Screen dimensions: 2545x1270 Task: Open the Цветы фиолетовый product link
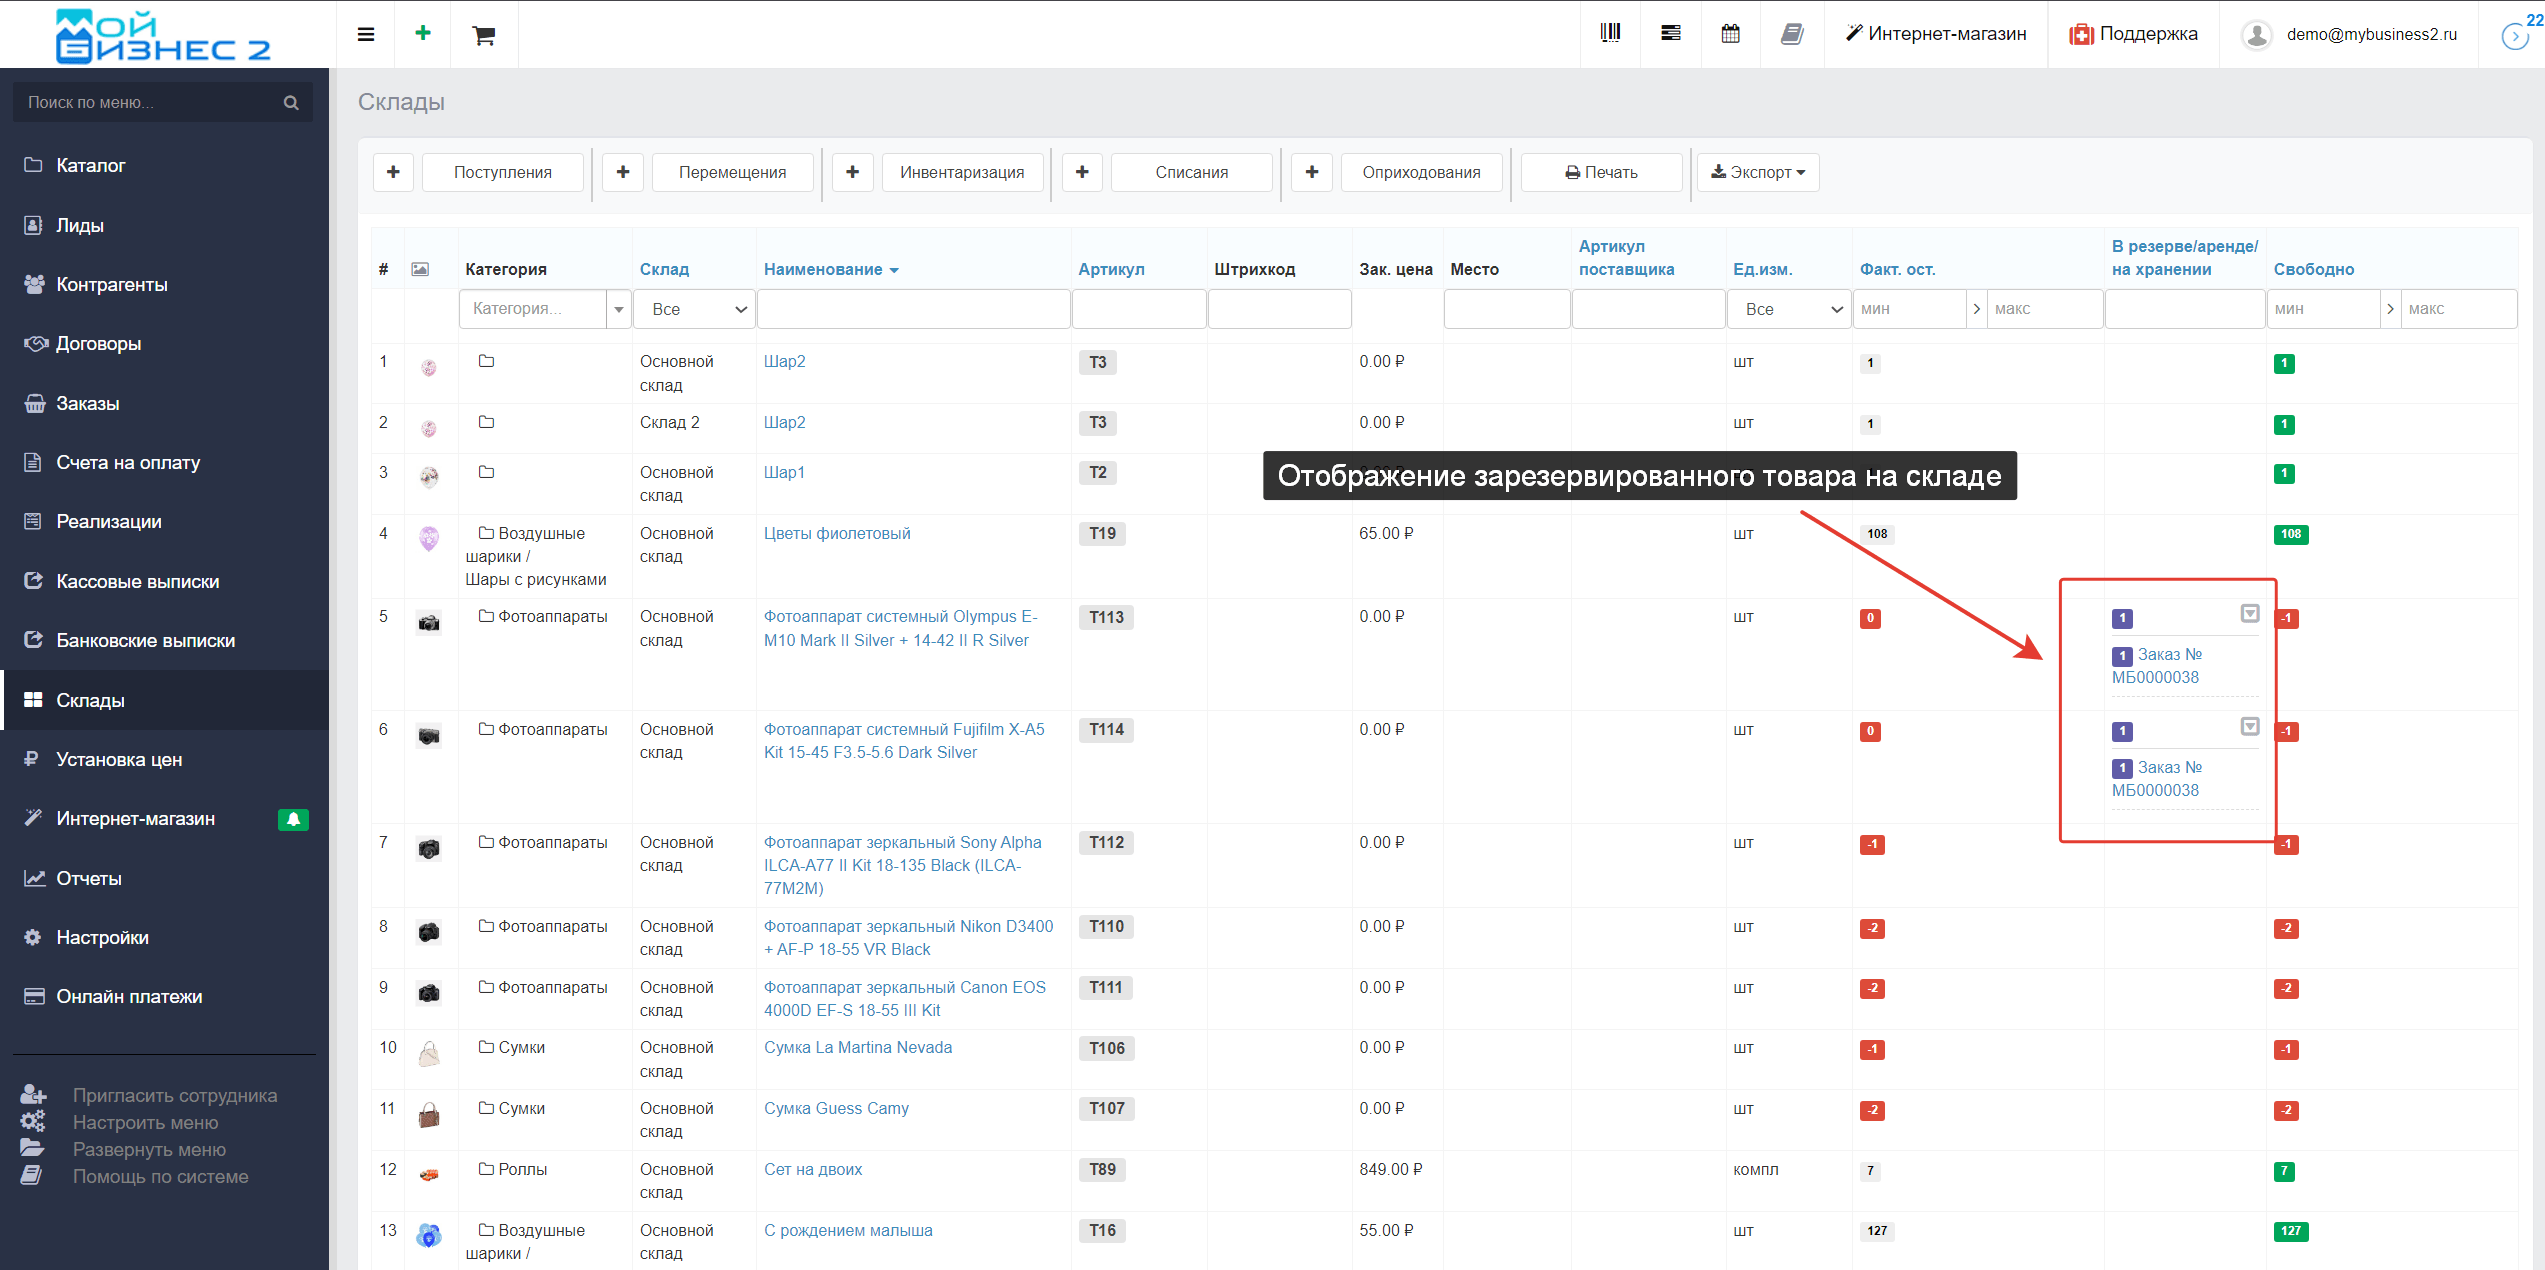[x=837, y=533]
